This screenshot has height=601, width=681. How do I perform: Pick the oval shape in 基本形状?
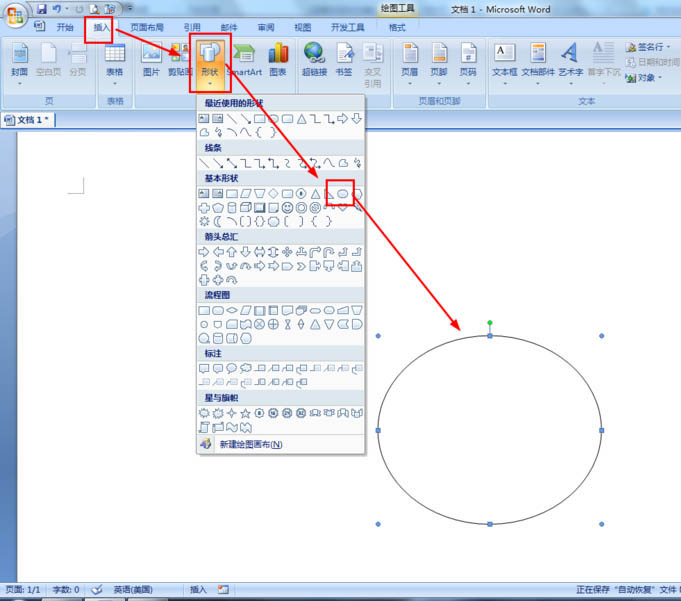(x=343, y=194)
